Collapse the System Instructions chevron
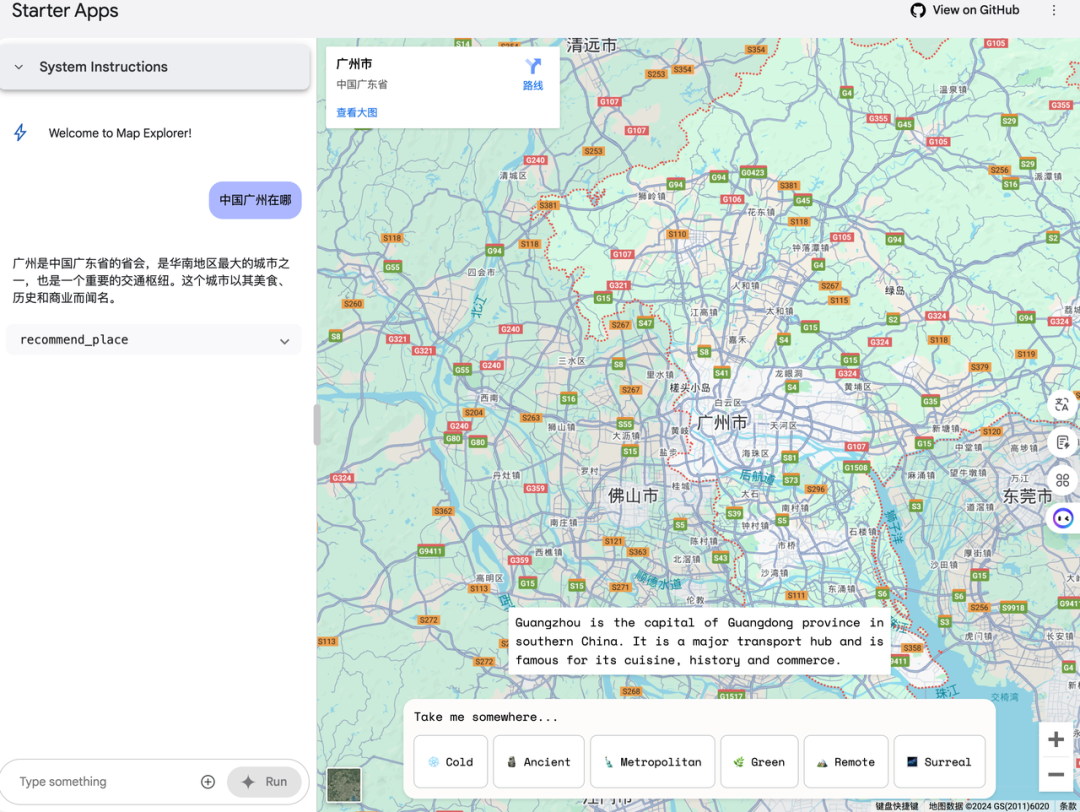Viewport: 1080px width, 812px height. [x=19, y=67]
